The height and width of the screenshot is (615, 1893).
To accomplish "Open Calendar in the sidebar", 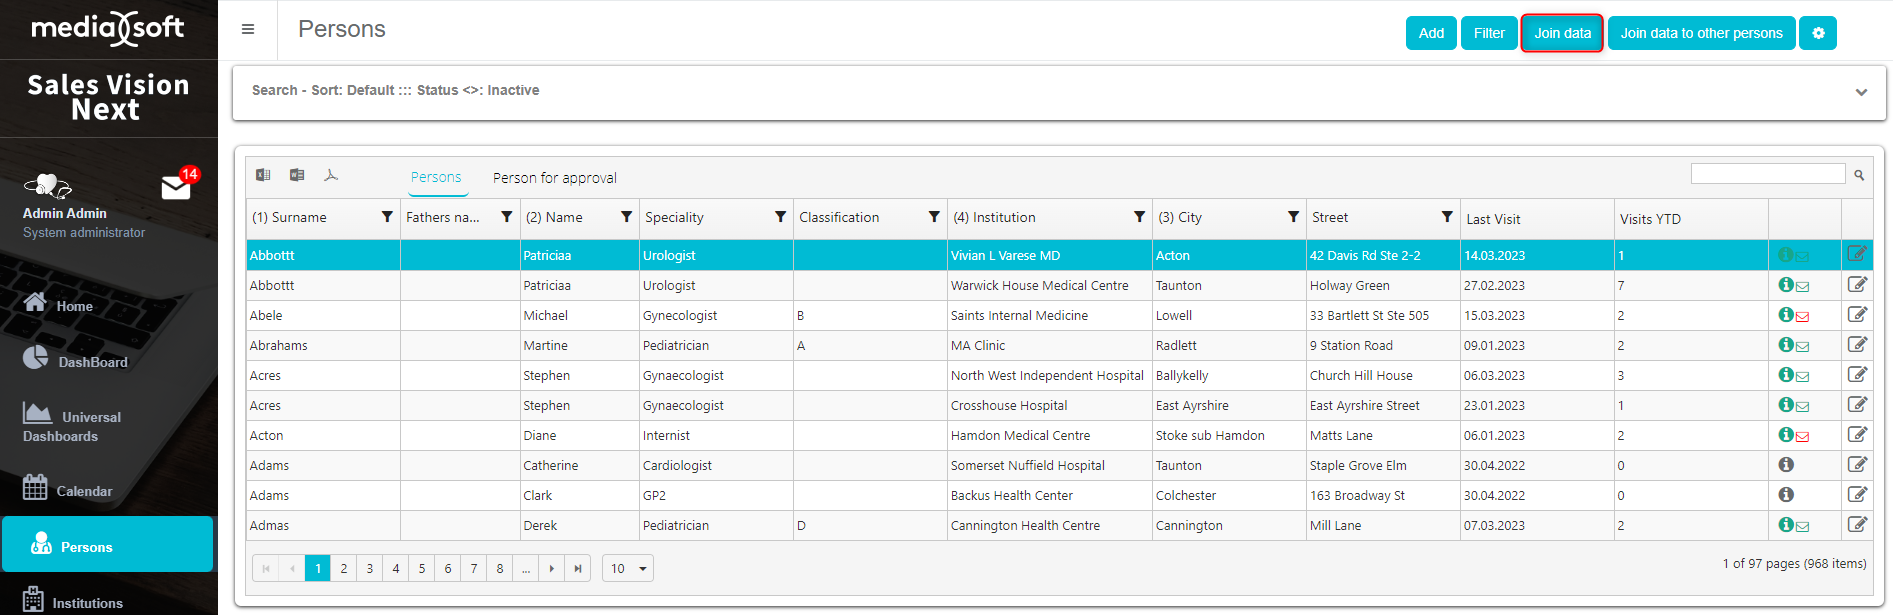I will (x=84, y=491).
